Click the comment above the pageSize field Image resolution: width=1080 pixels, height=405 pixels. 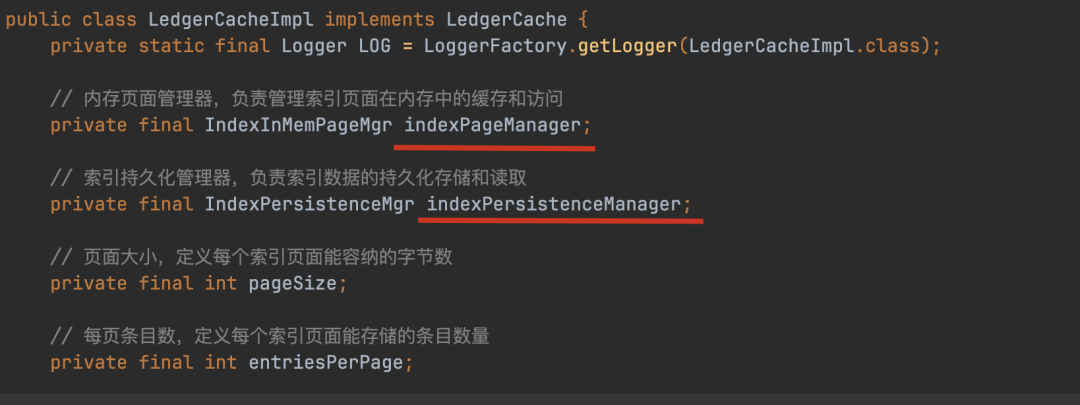(x=251, y=258)
